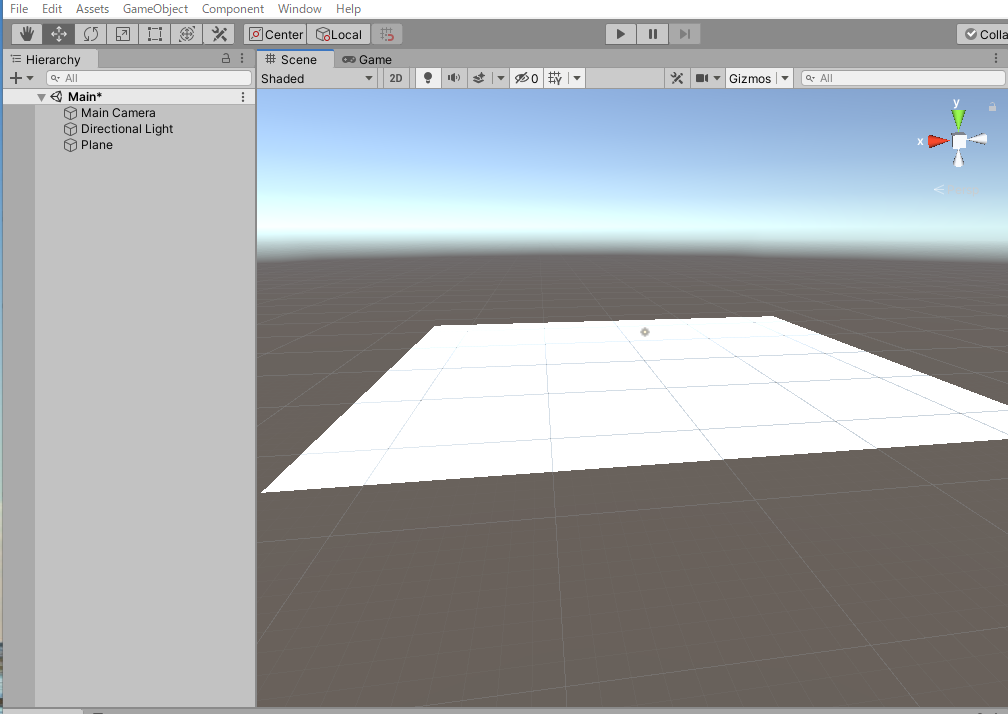This screenshot has width=1008, height=714.
Task: Toggle scene view lighting
Action: [x=428, y=77]
